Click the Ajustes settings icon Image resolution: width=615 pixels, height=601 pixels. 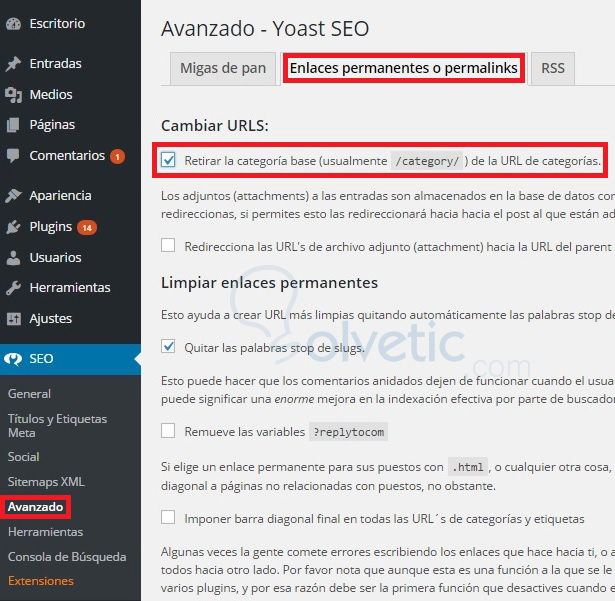point(14,319)
